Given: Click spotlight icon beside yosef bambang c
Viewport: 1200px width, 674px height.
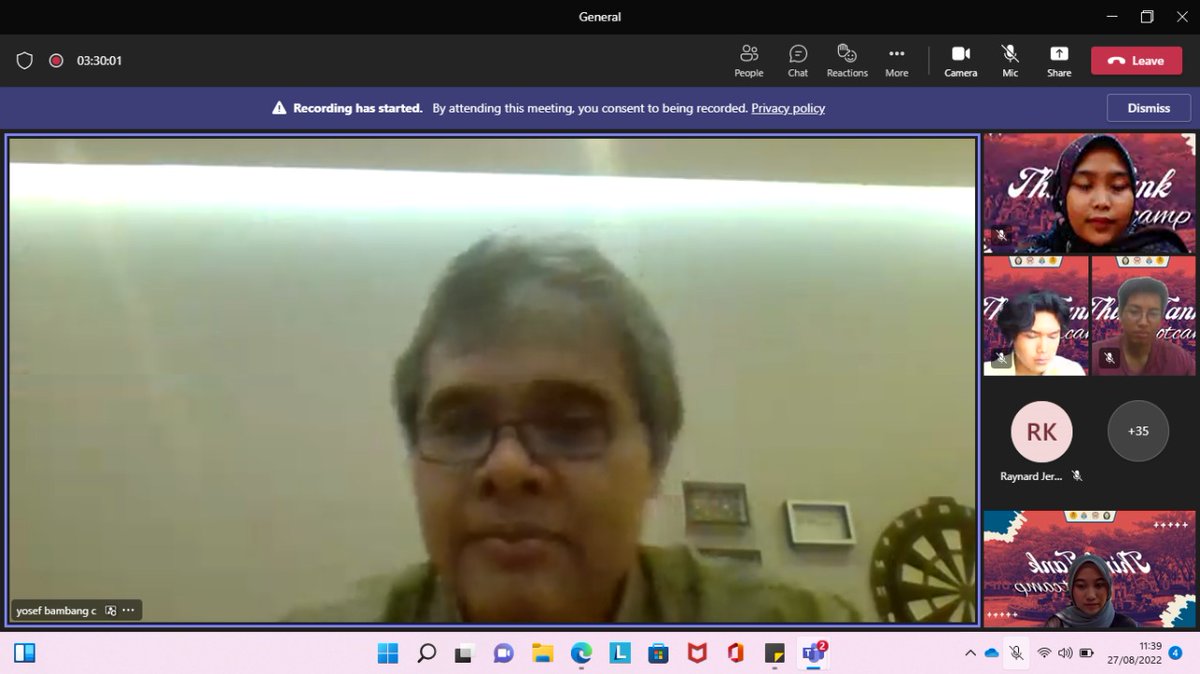Looking at the screenshot, I should 110,610.
